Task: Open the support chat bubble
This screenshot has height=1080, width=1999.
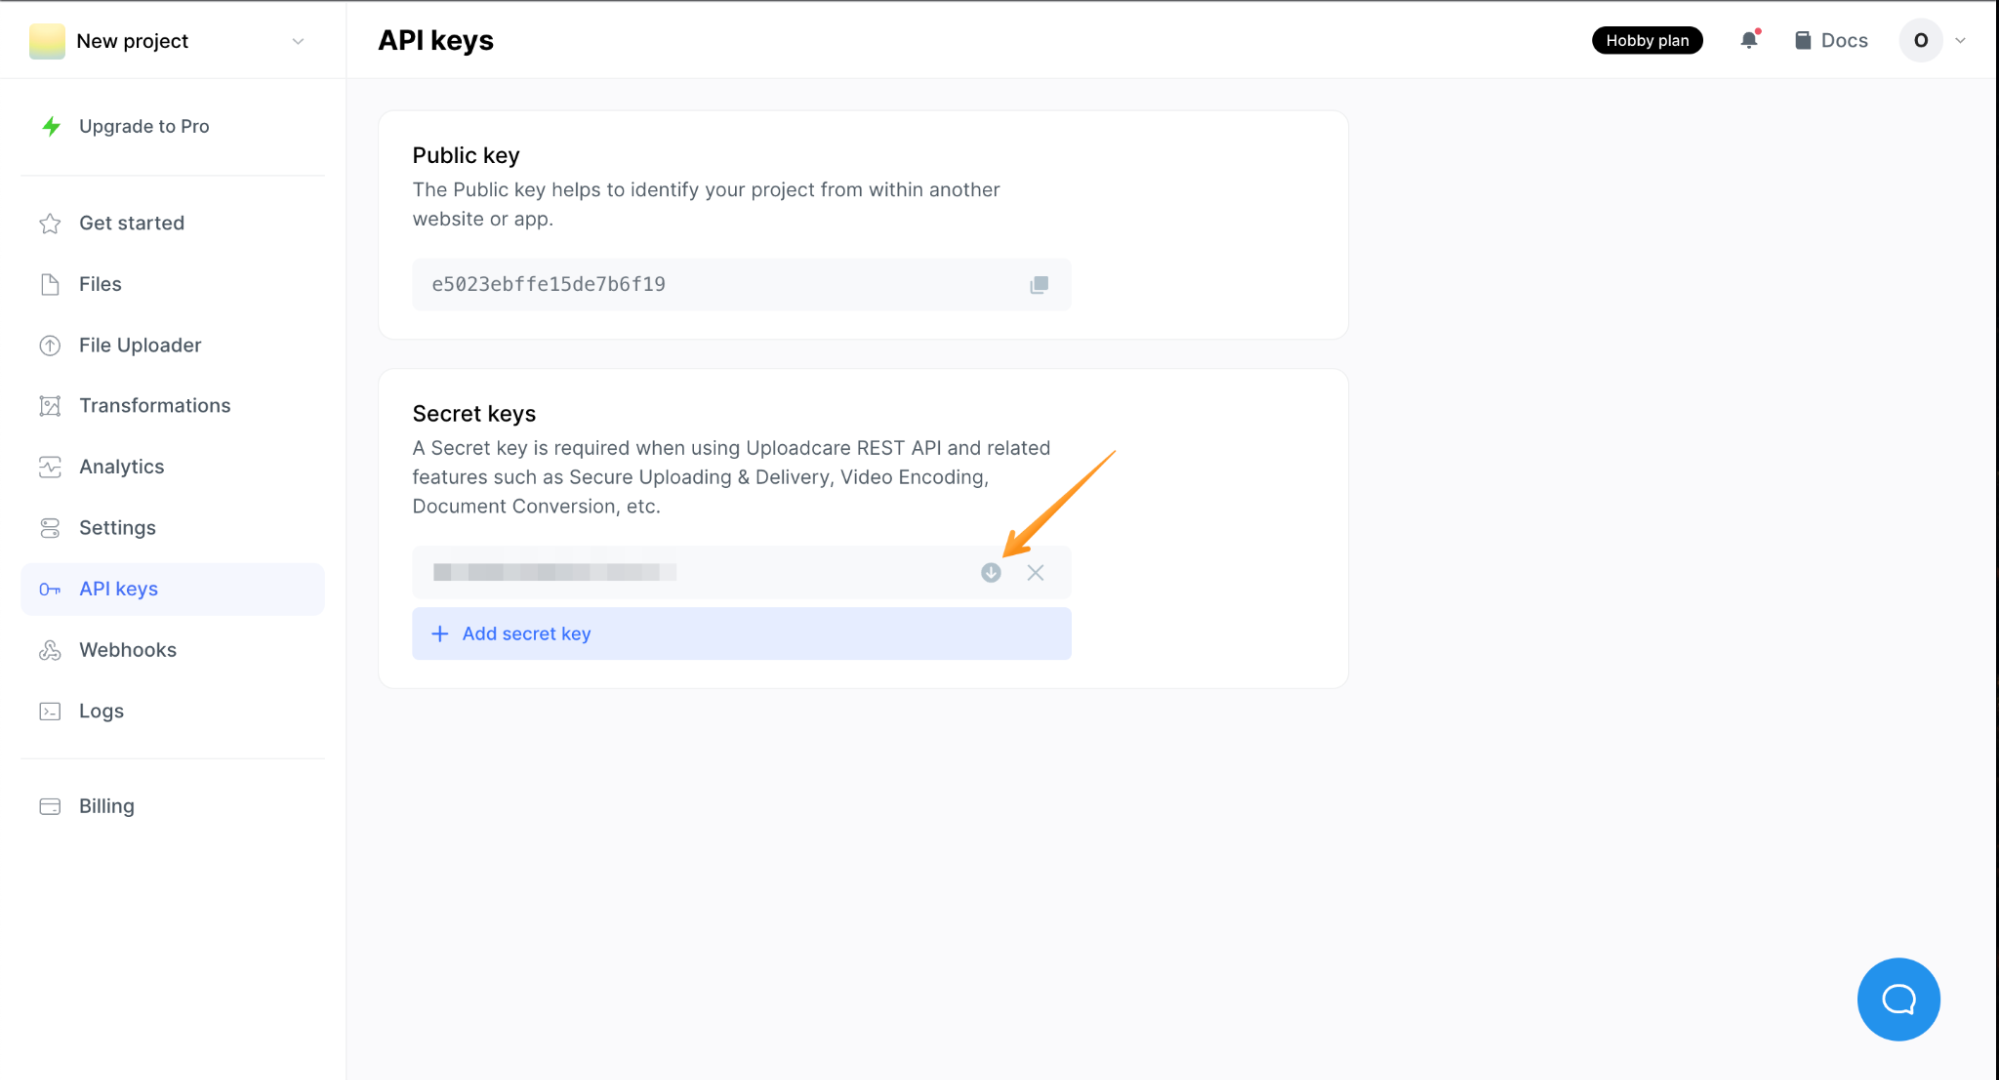Action: click(1898, 999)
